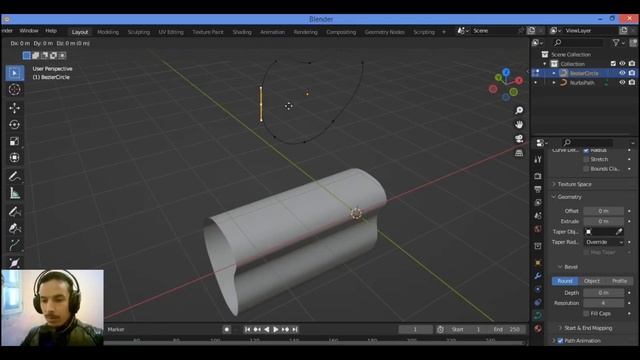640x360 pixels.
Task: Select the Transform tool
Action: [15, 158]
